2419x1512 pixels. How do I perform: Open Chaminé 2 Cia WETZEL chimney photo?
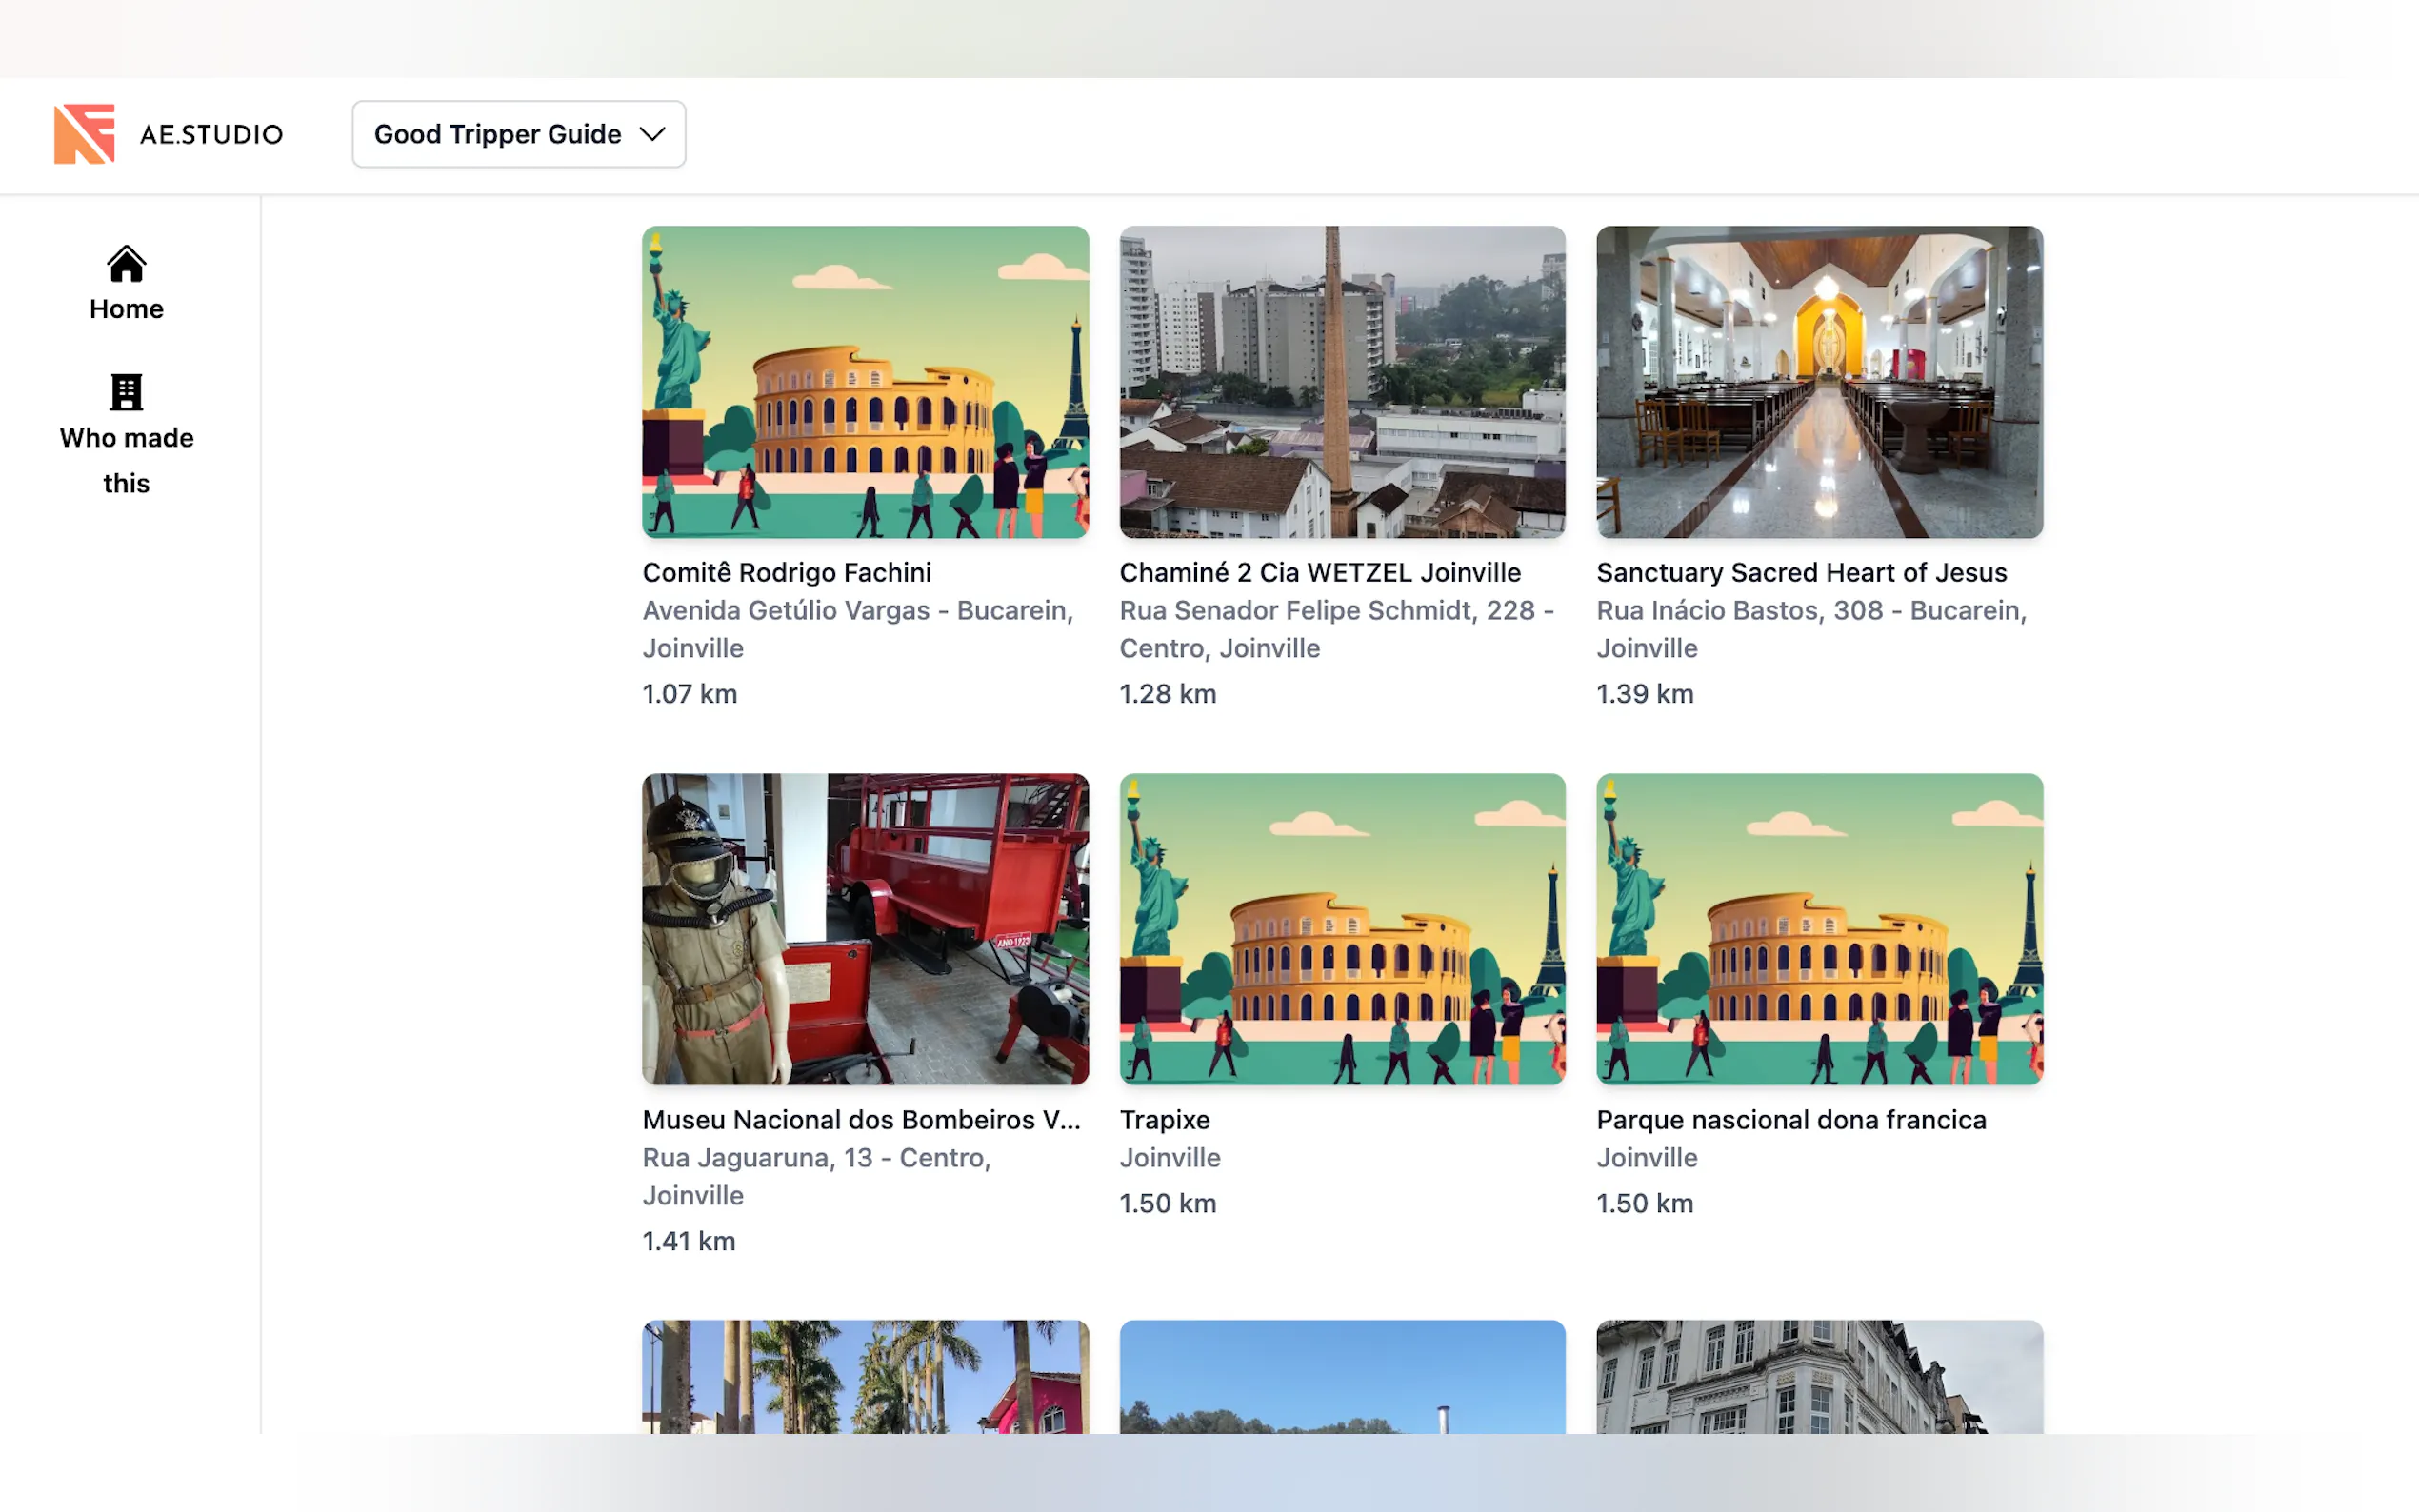point(1342,382)
